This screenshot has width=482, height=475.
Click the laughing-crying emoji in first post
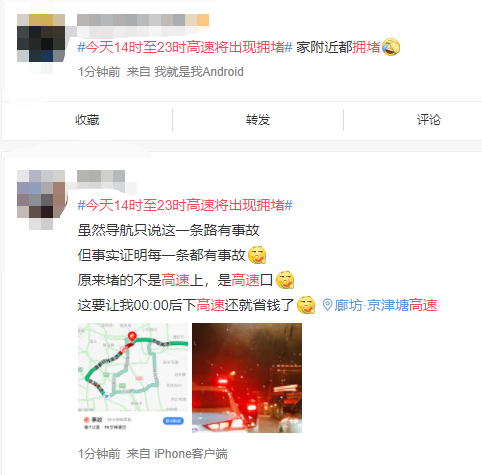391,47
